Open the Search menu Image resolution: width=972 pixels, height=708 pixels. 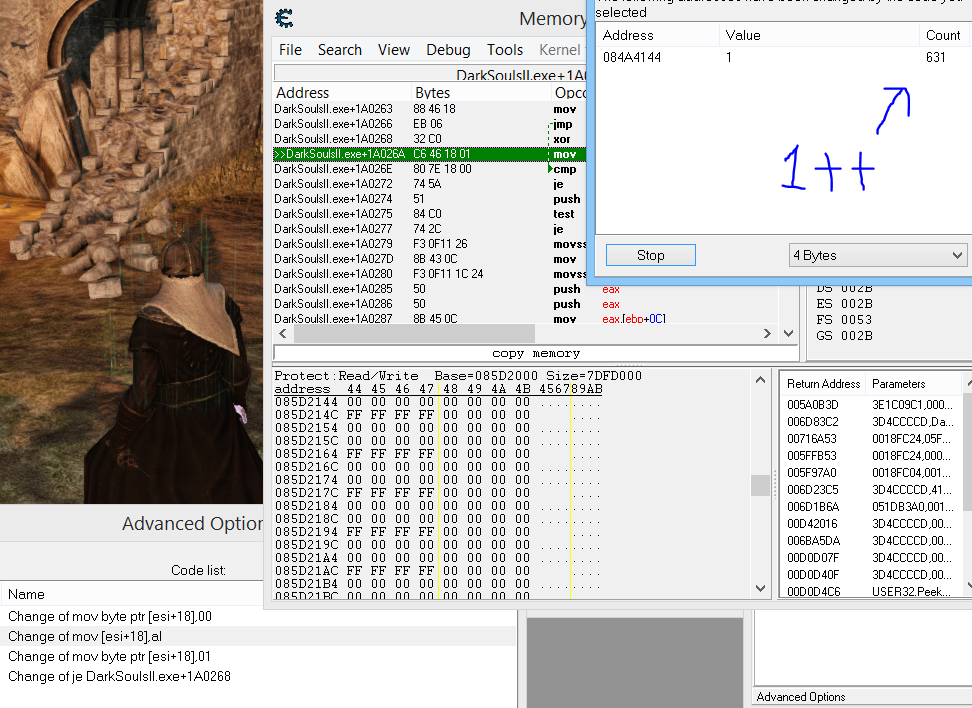click(340, 49)
